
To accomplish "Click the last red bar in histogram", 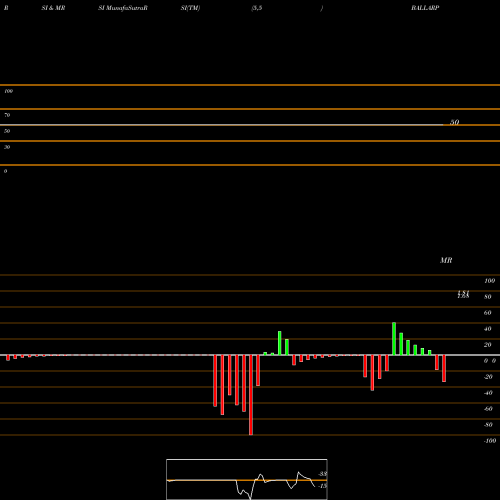I will point(444,368).
